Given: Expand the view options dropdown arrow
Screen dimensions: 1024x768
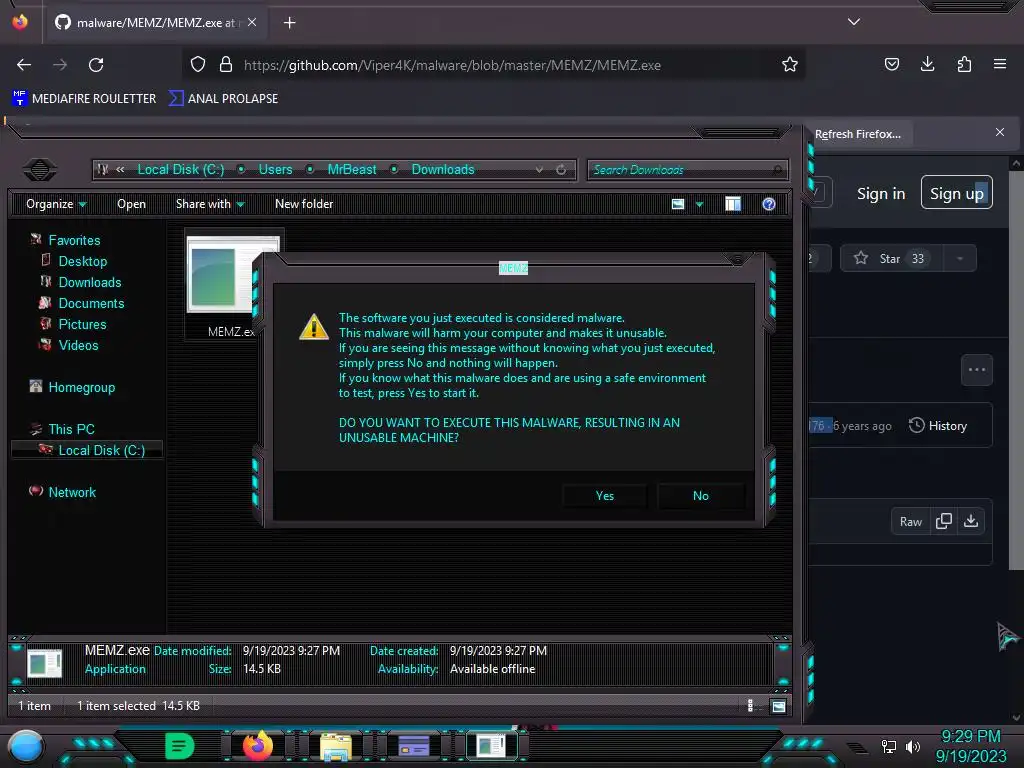Looking at the screenshot, I should tap(699, 204).
